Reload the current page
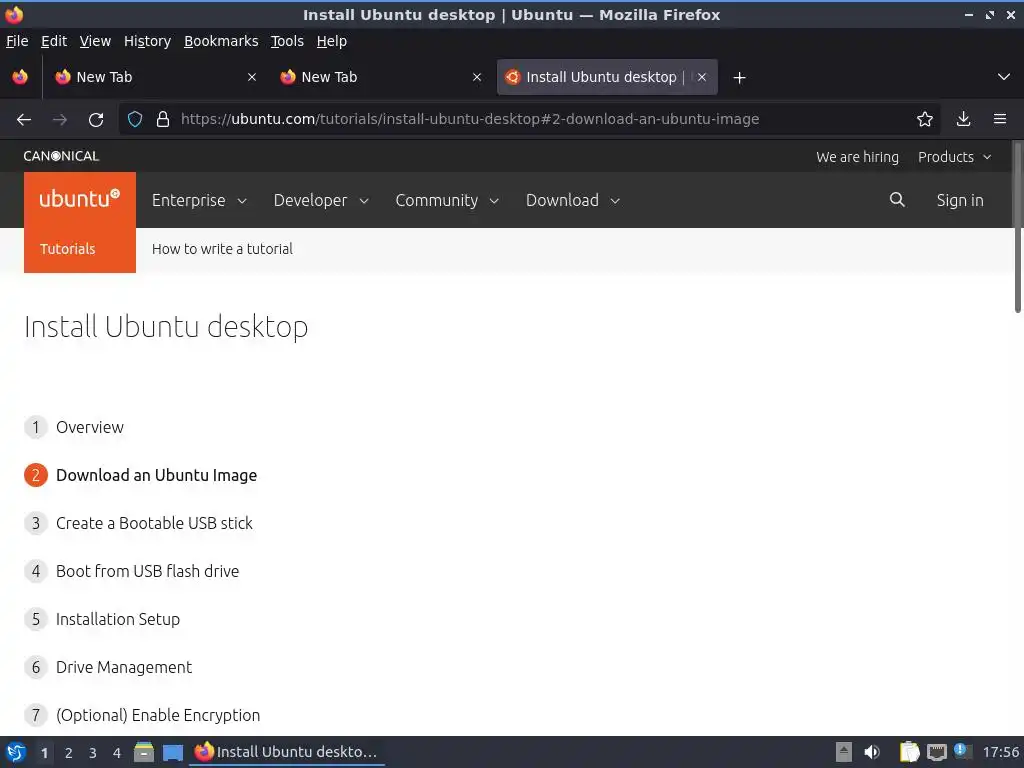 [x=96, y=119]
